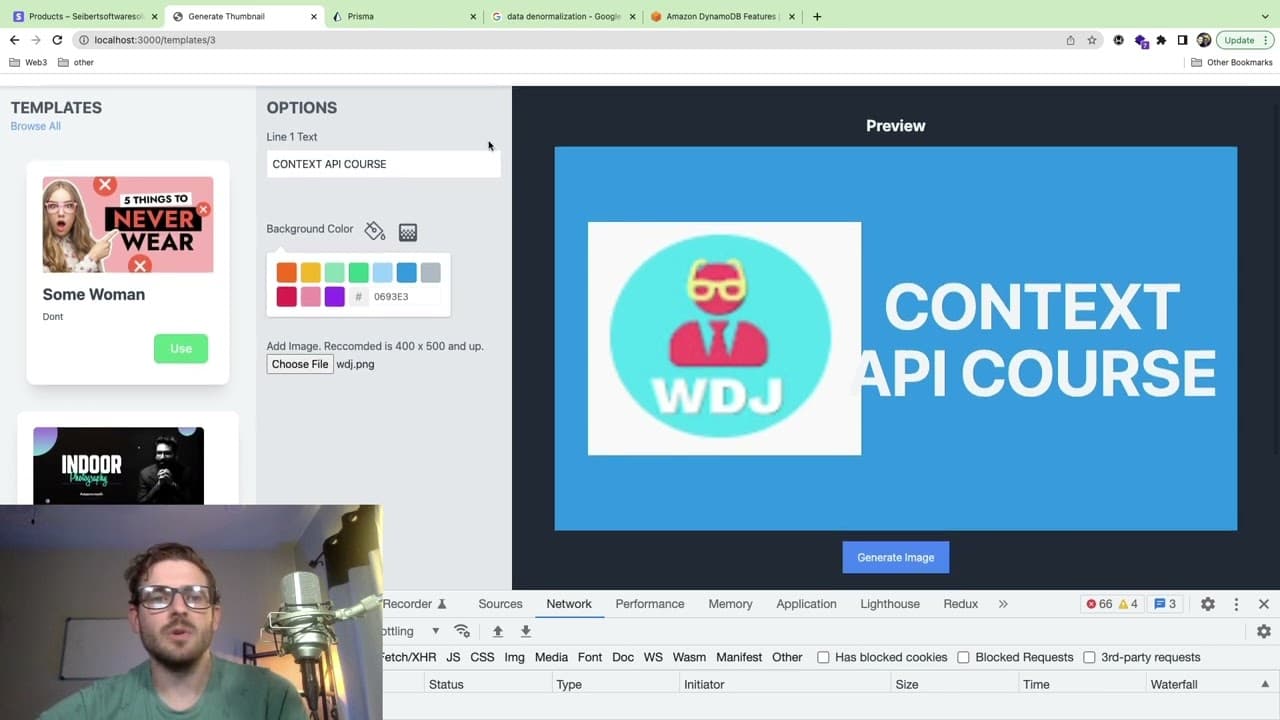Toggle Blocked Requests checkbox
The width and height of the screenshot is (1280, 720).
coord(963,657)
